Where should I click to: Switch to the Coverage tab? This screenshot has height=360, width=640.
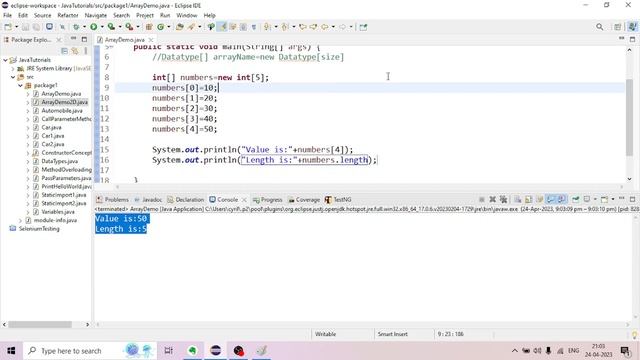(x=304, y=200)
